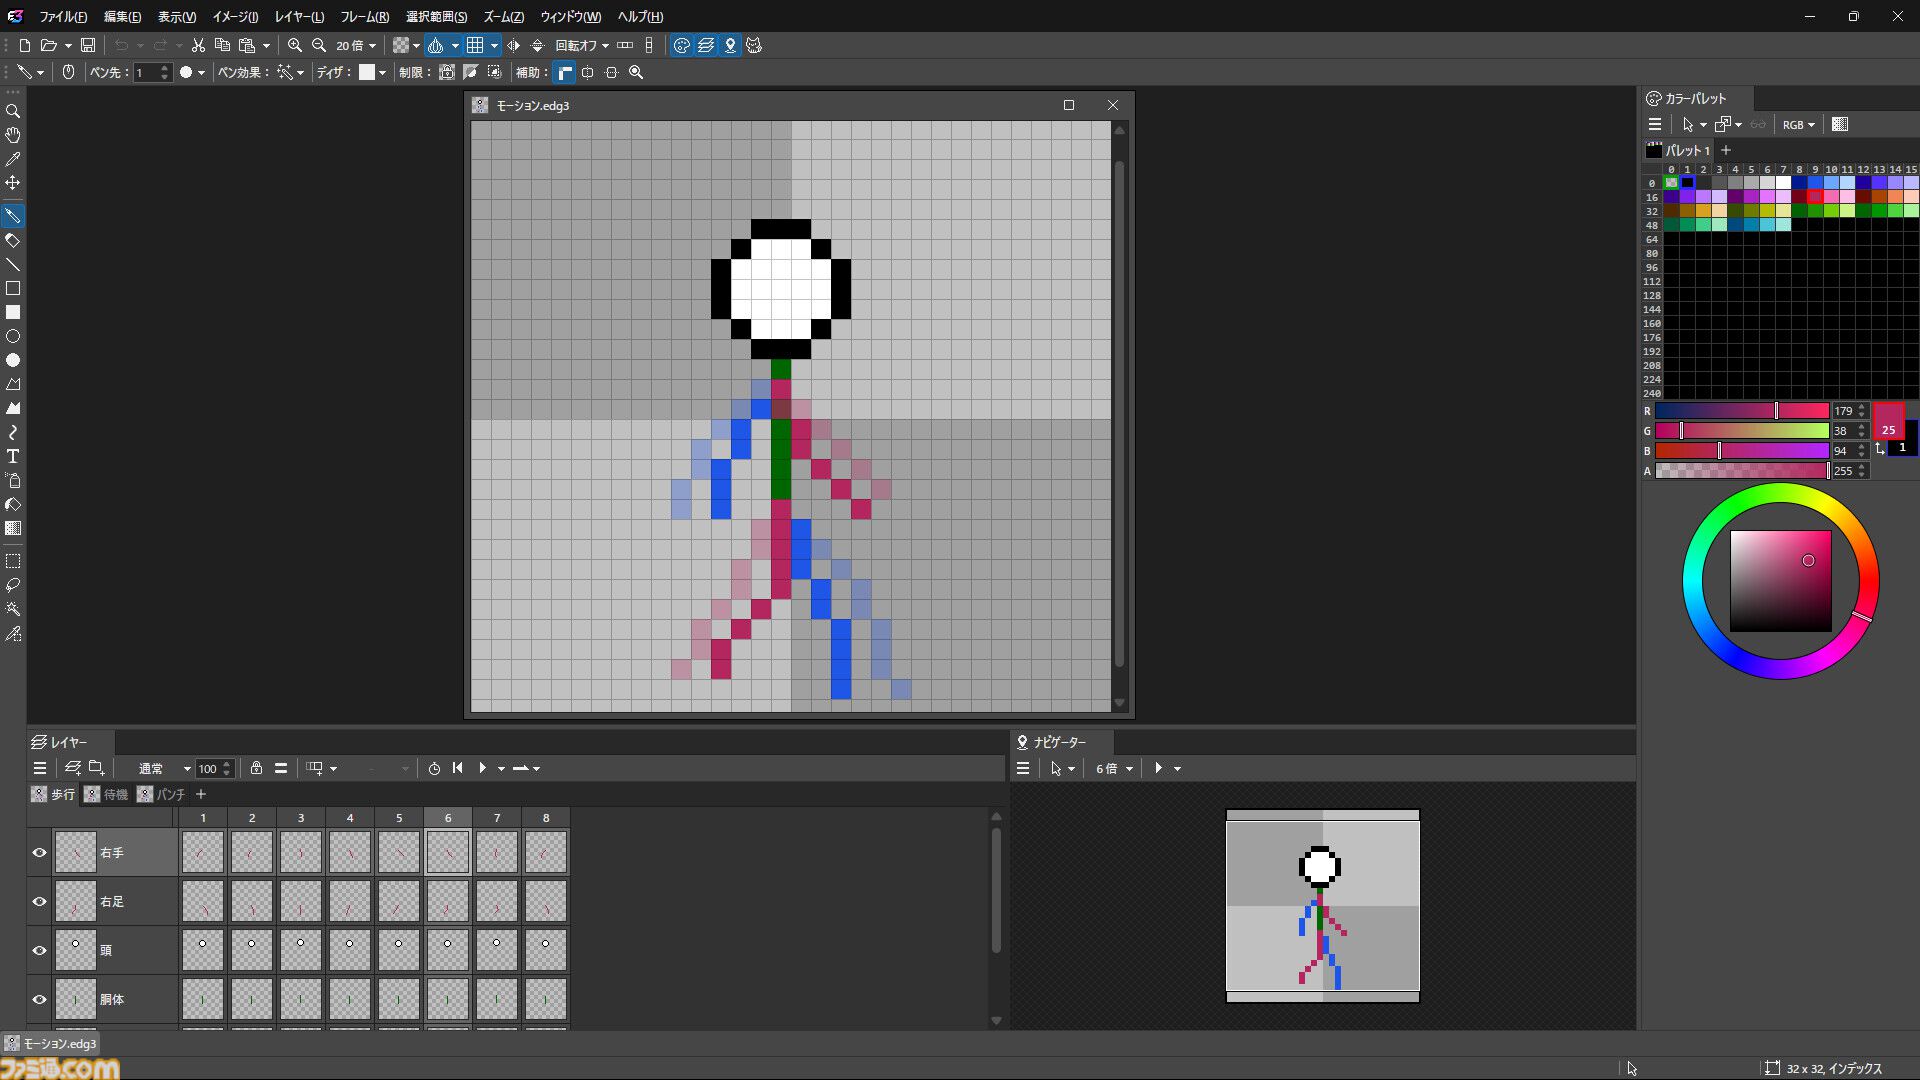Hide the 右足 layer with eye icon
This screenshot has height=1080, width=1920.
[x=40, y=902]
